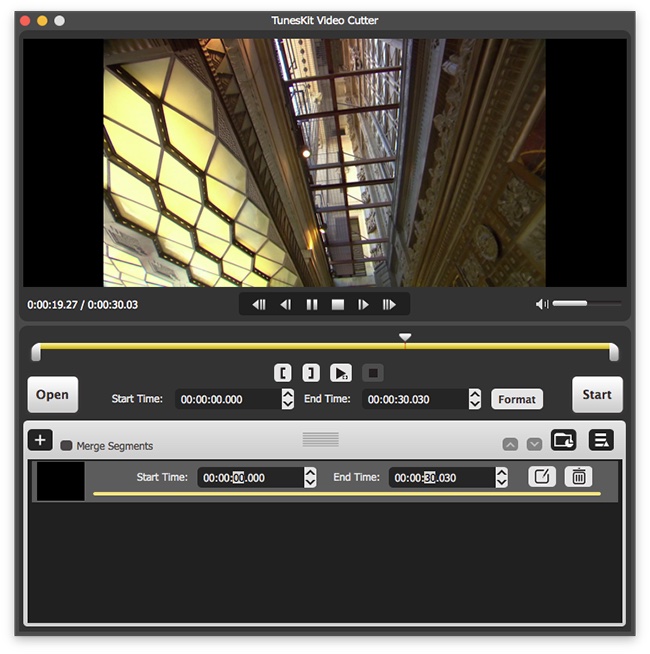Enable the Merge Segments checkbox
The image size is (650, 654).
pyautogui.click(x=67, y=446)
